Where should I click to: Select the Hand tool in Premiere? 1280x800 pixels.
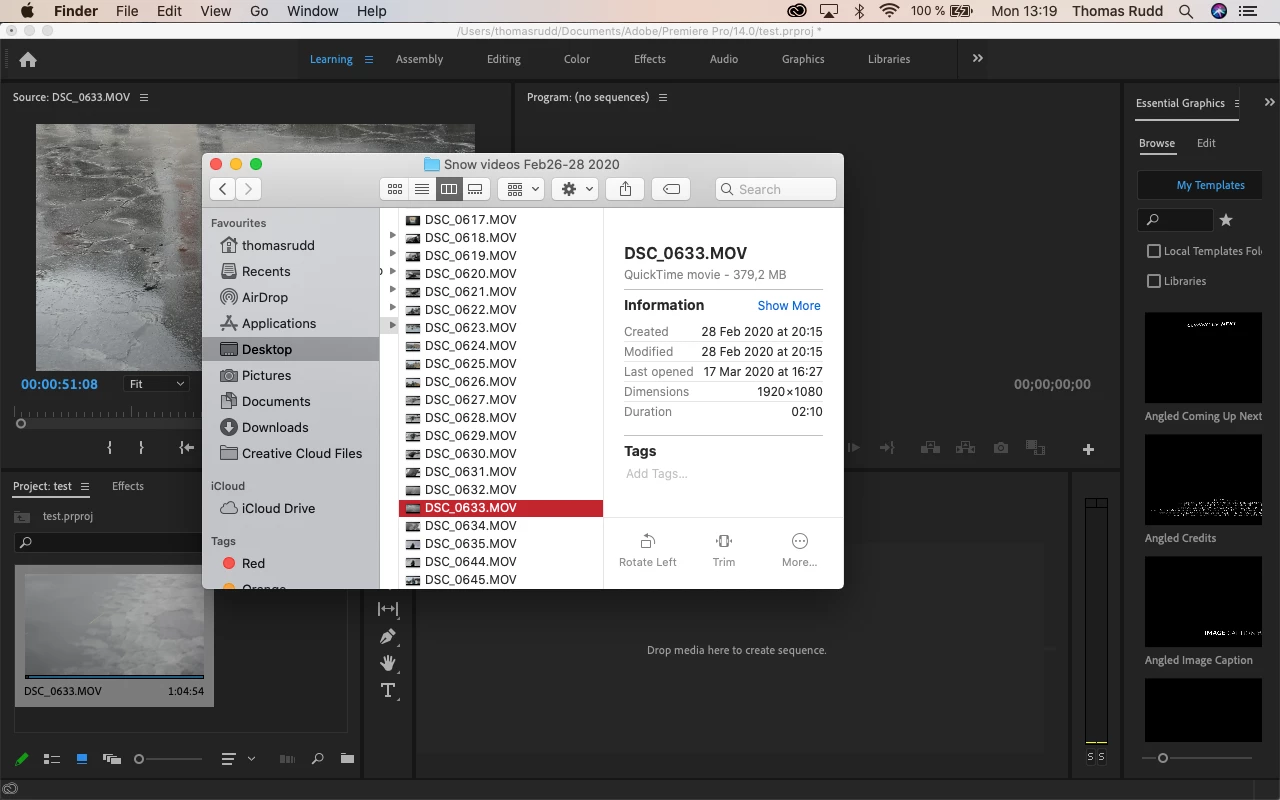point(388,663)
